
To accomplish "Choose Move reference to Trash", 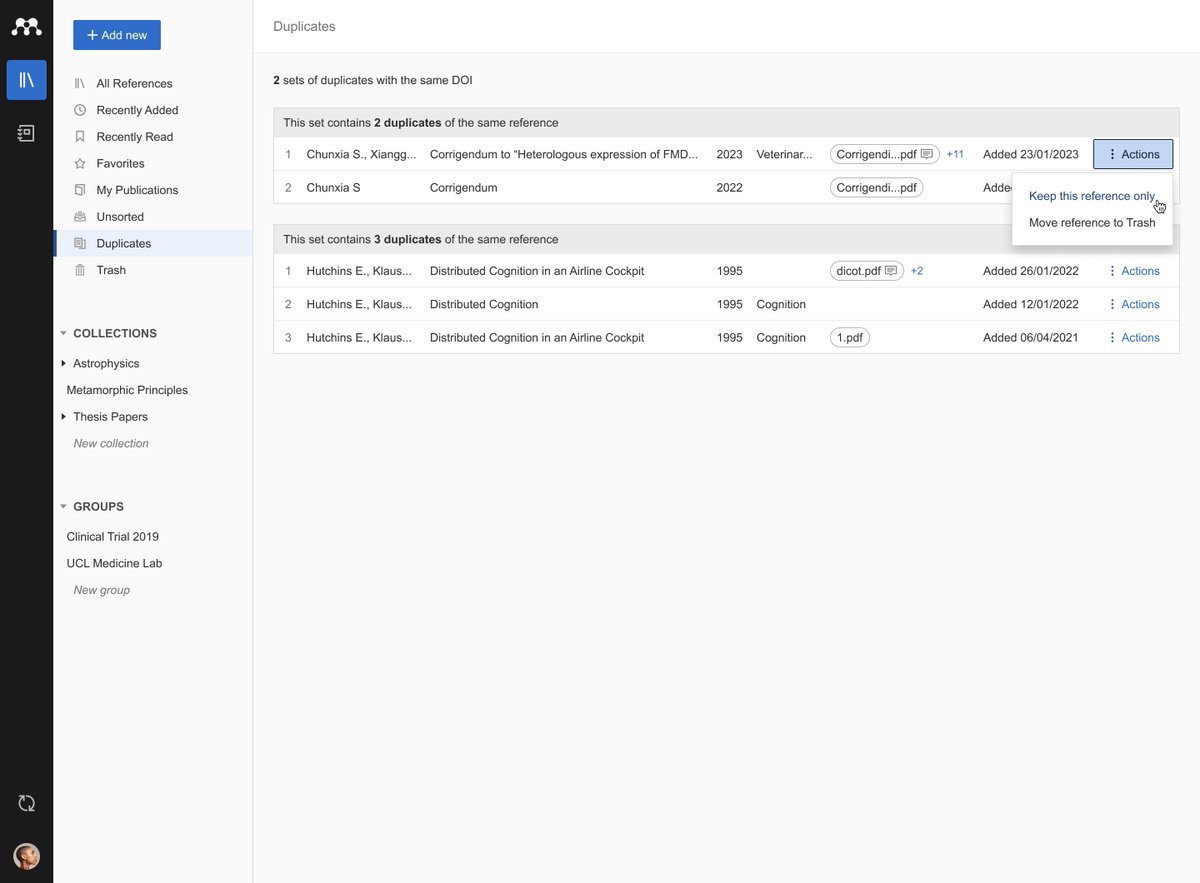I will click(x=1092, y=222).
